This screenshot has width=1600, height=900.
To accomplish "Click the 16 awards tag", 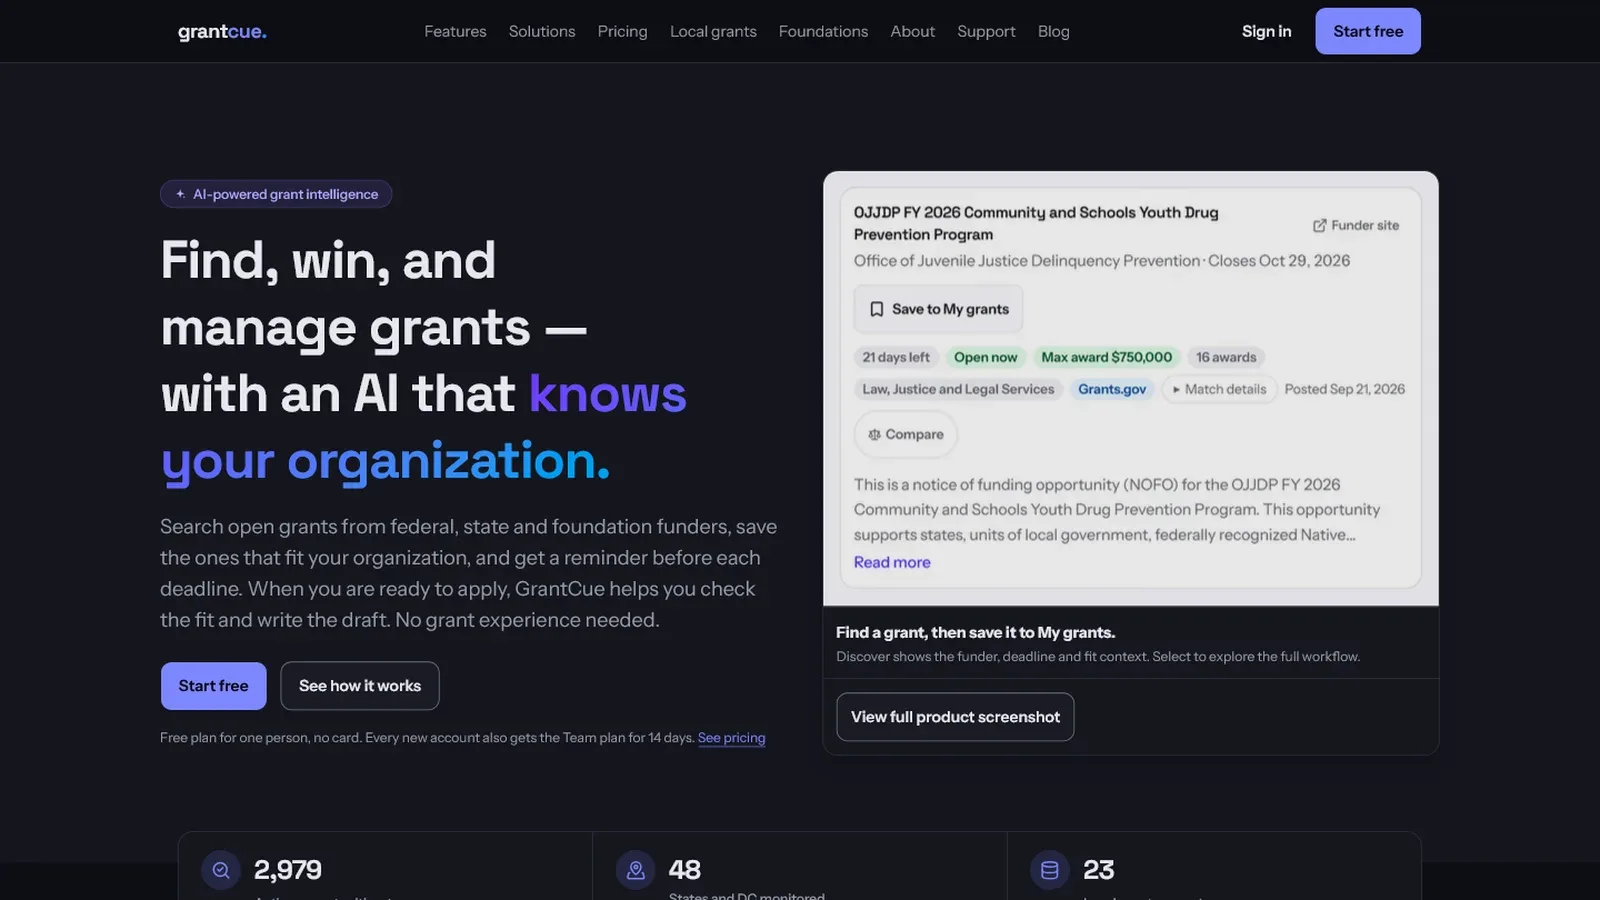I will (1226, 357).
